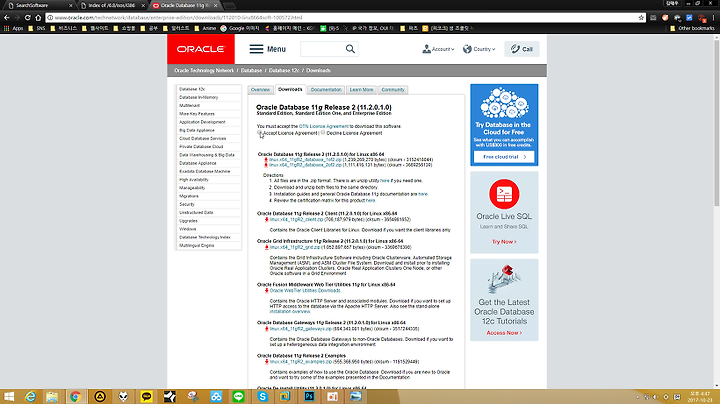Launch Internet Explorer from taskbar

[x=30, y=396]
